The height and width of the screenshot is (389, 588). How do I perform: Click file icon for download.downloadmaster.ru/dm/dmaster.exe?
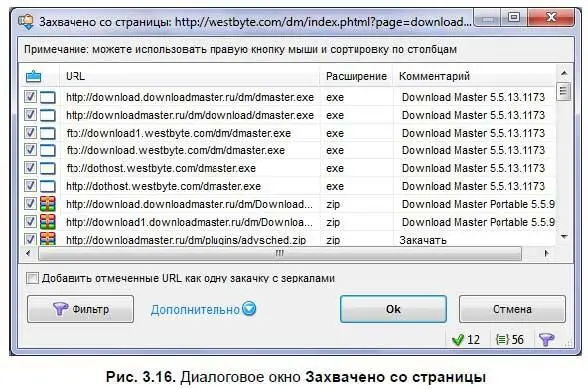[48, 98]
